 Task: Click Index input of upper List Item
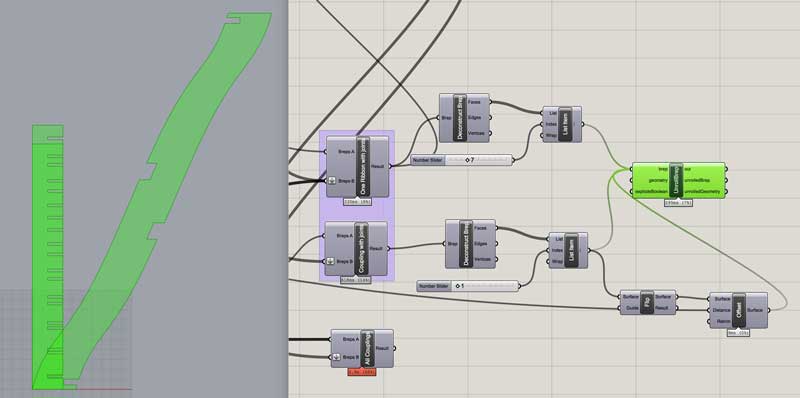click(x=551, y=124)
